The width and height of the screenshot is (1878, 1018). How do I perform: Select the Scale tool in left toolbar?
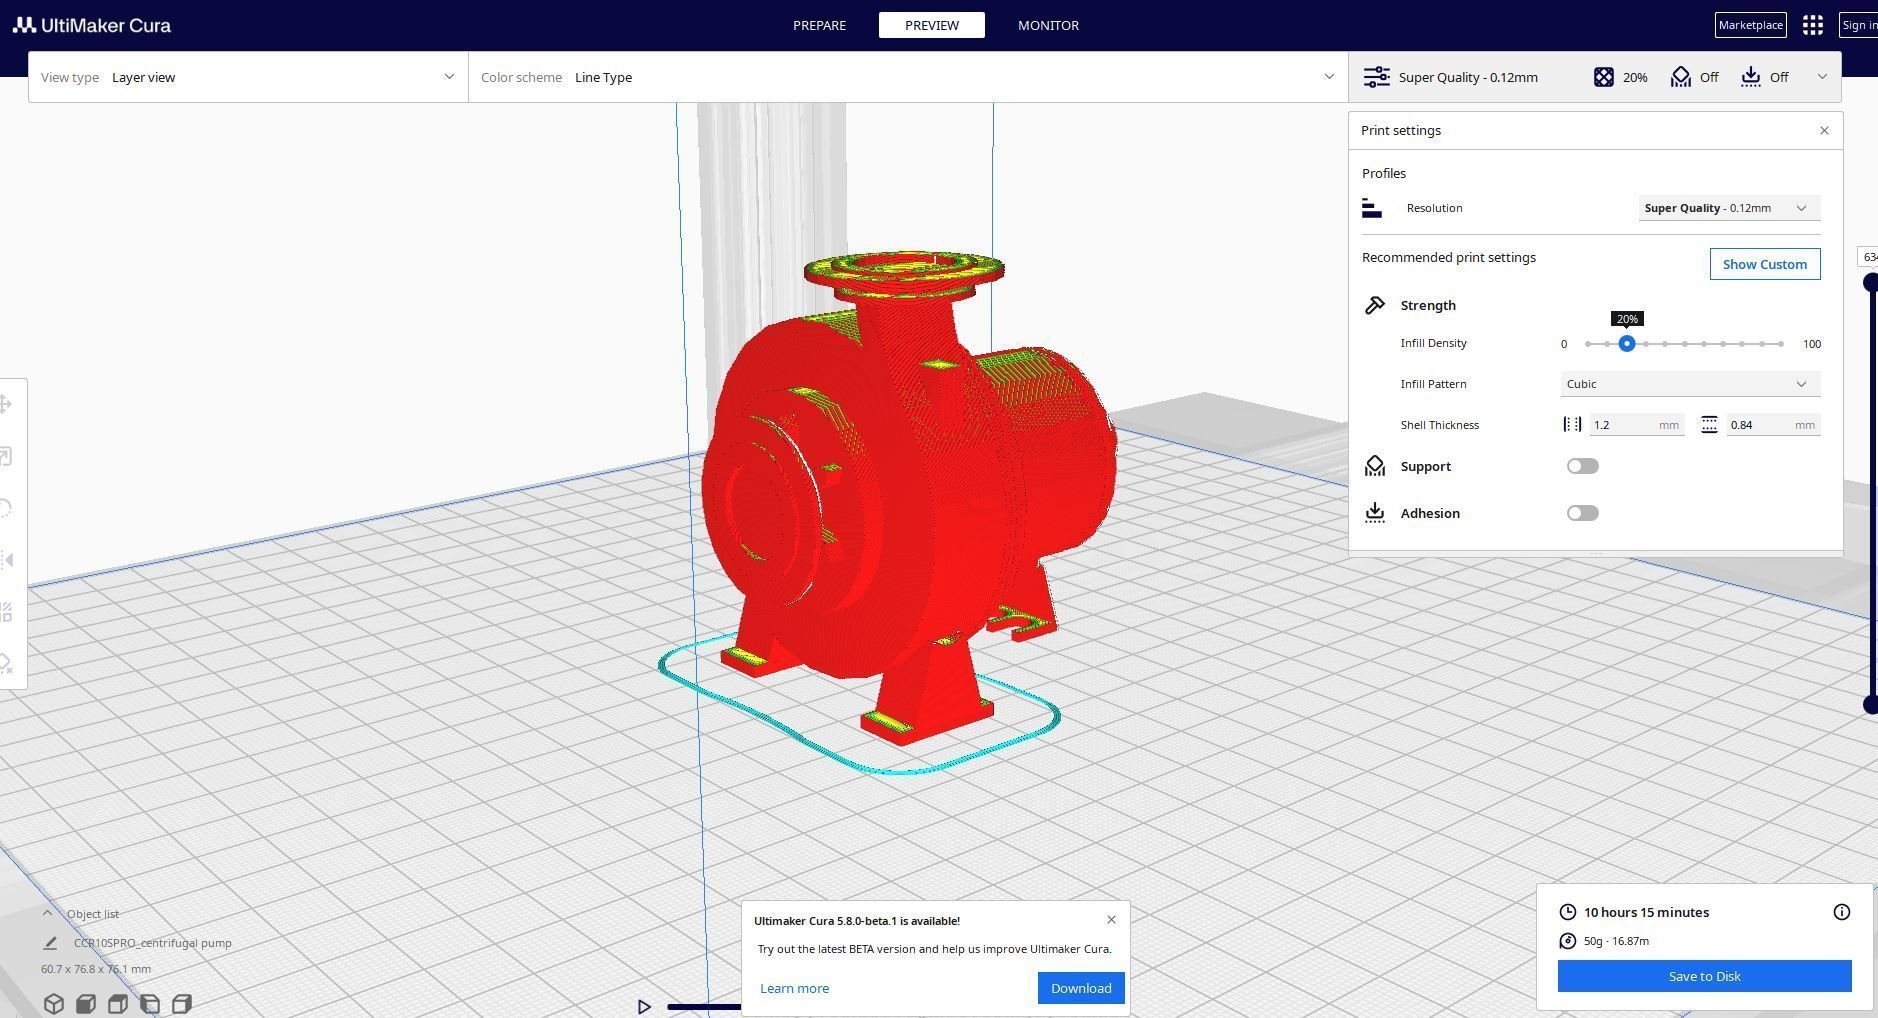pyautogui.click(x=6, y=456)
